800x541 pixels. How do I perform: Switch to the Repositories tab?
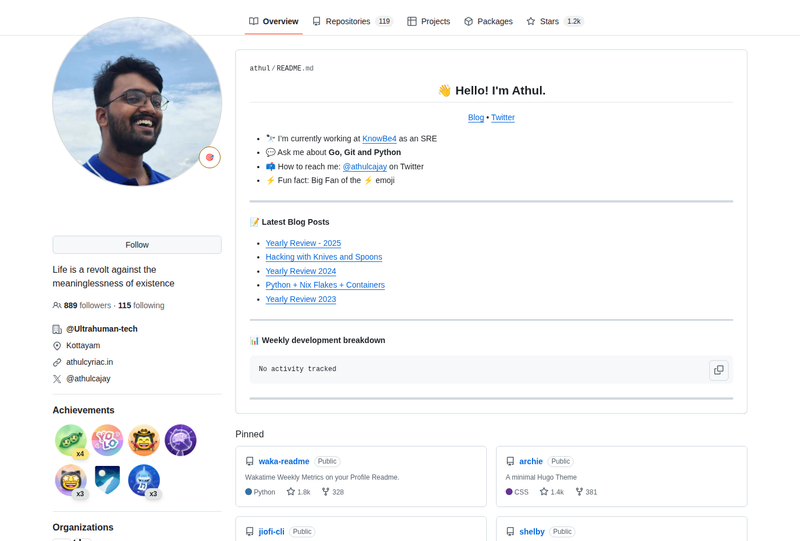pyautogui.click(x=352, y=21)
